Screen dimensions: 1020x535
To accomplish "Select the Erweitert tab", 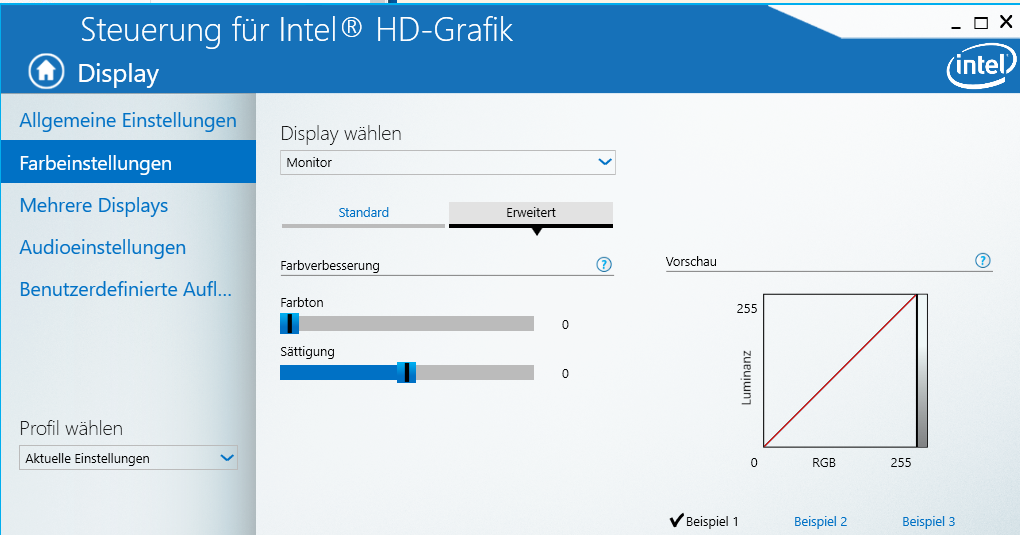I will coord(530,213).
